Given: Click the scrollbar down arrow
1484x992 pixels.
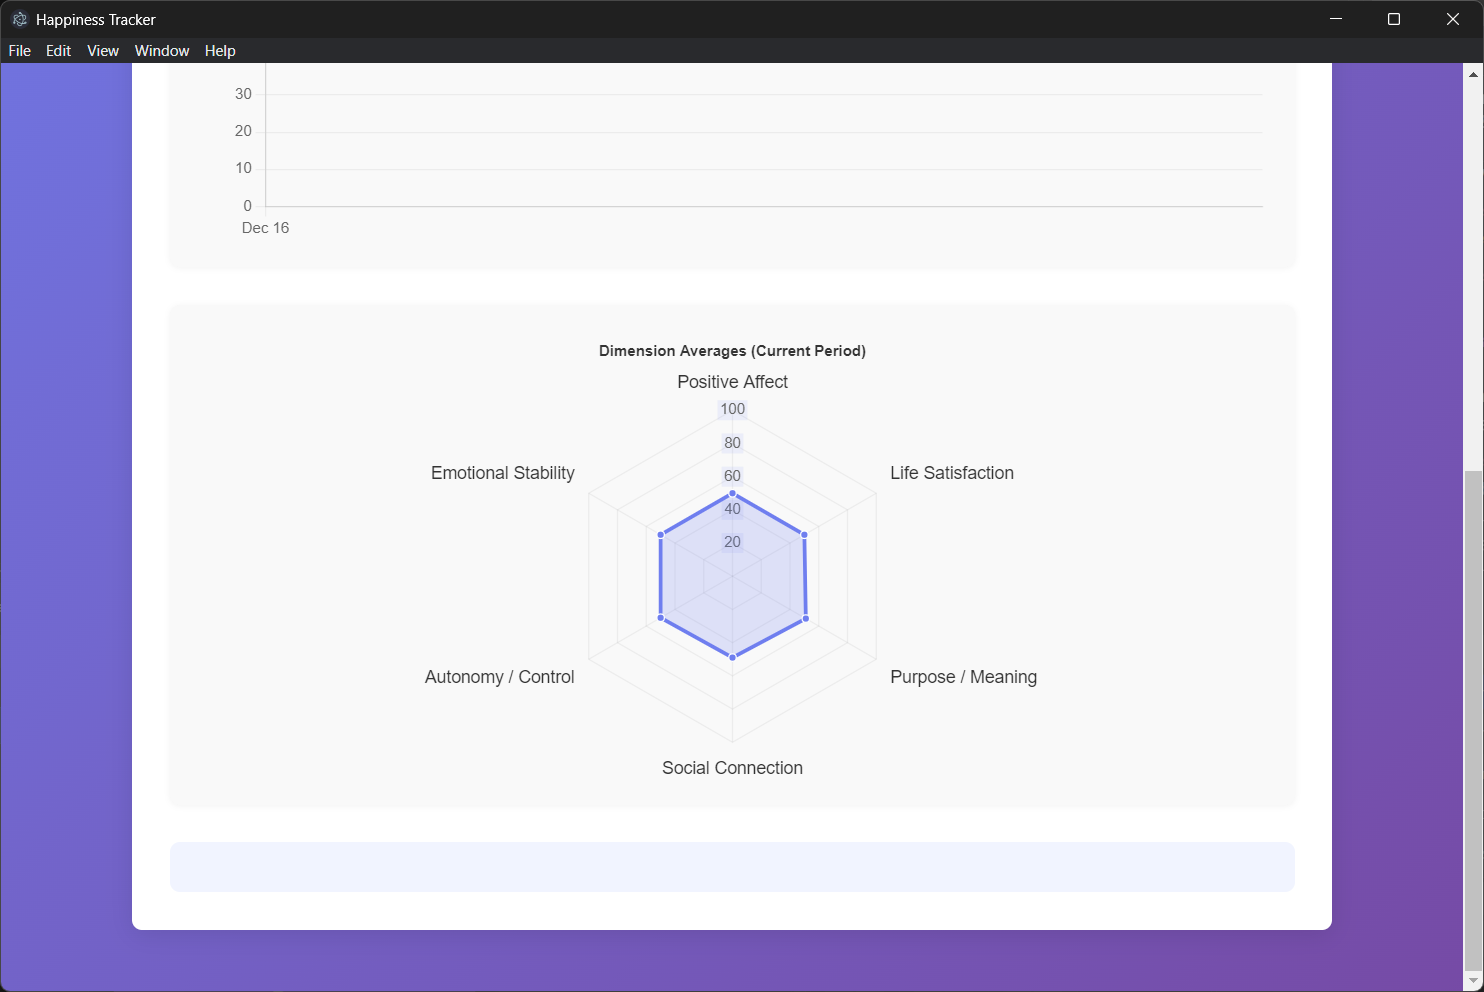Looking at the screenshot, I should tap(1473, 981).
